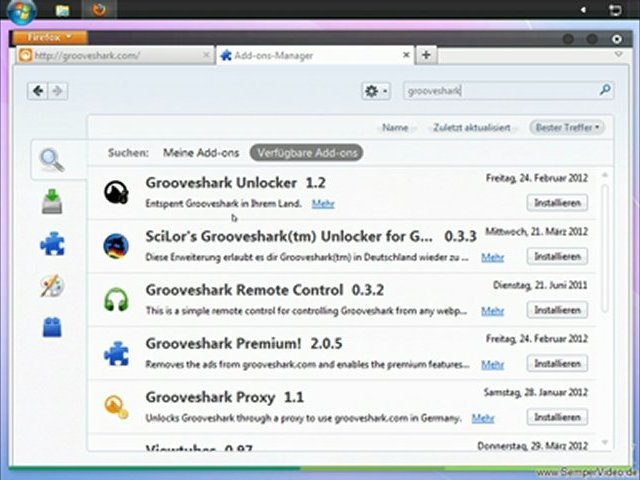Install Grooveshark Unlocker 1.2
This screenshot has width=640, height=480.
coord(557,203)
